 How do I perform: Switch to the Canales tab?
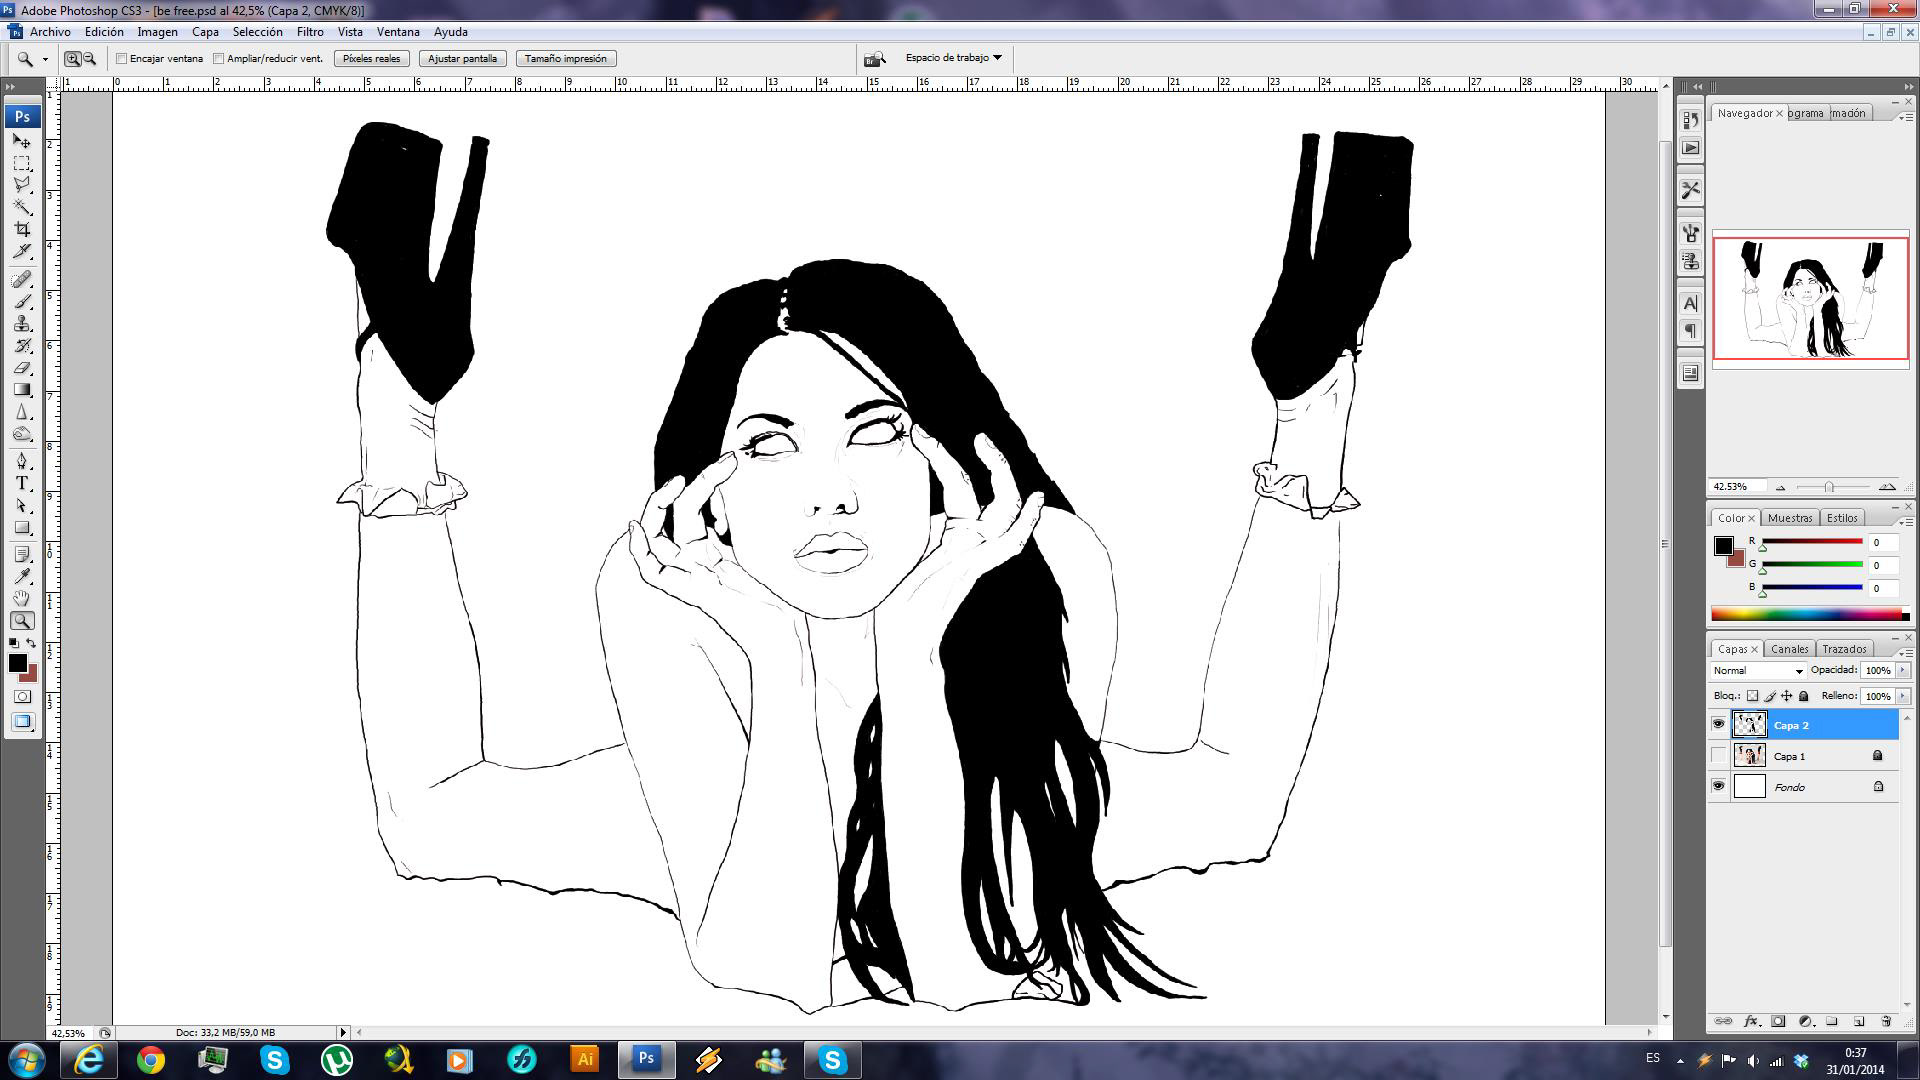(1789, 649)
